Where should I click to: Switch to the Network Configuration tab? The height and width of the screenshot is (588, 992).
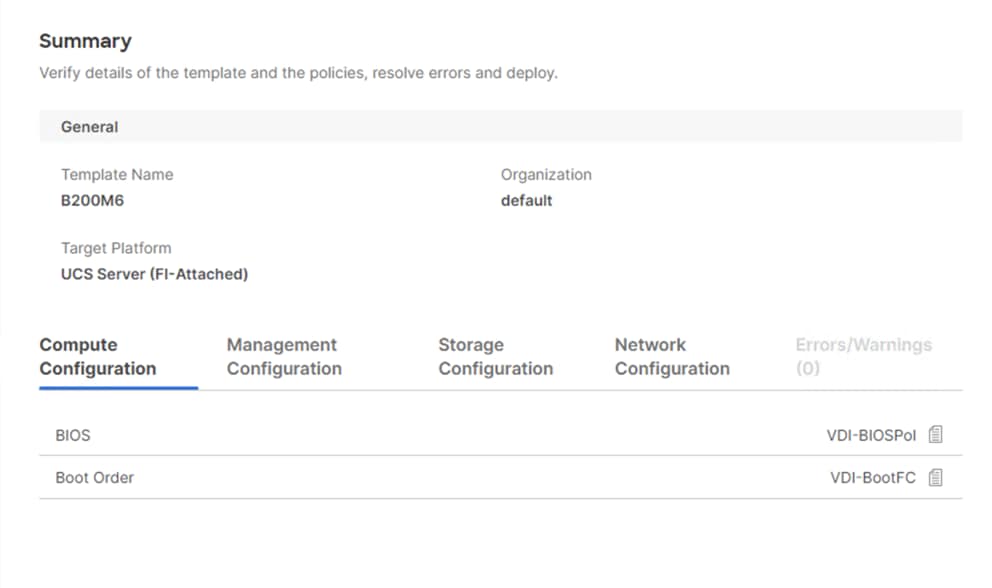672,356
